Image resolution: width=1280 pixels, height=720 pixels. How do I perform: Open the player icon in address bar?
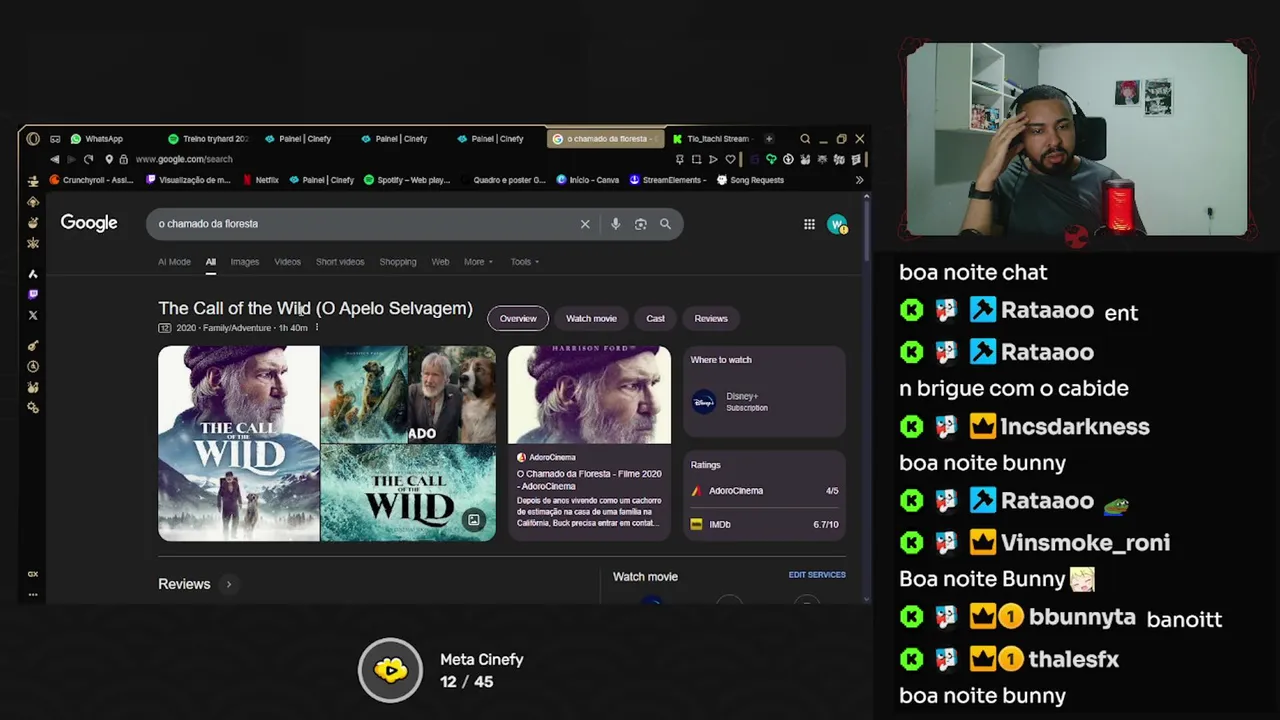713,159
